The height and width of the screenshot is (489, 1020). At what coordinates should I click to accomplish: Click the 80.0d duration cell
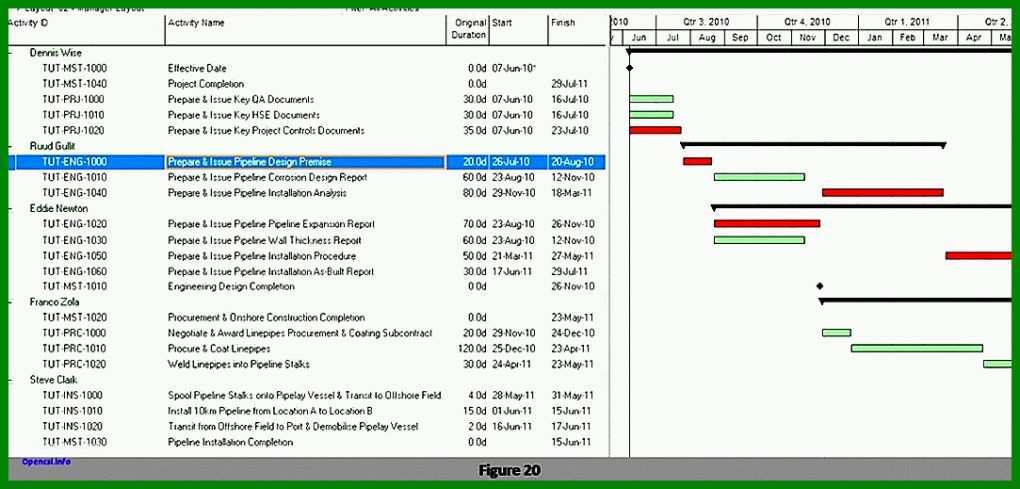tap(474, 193)
